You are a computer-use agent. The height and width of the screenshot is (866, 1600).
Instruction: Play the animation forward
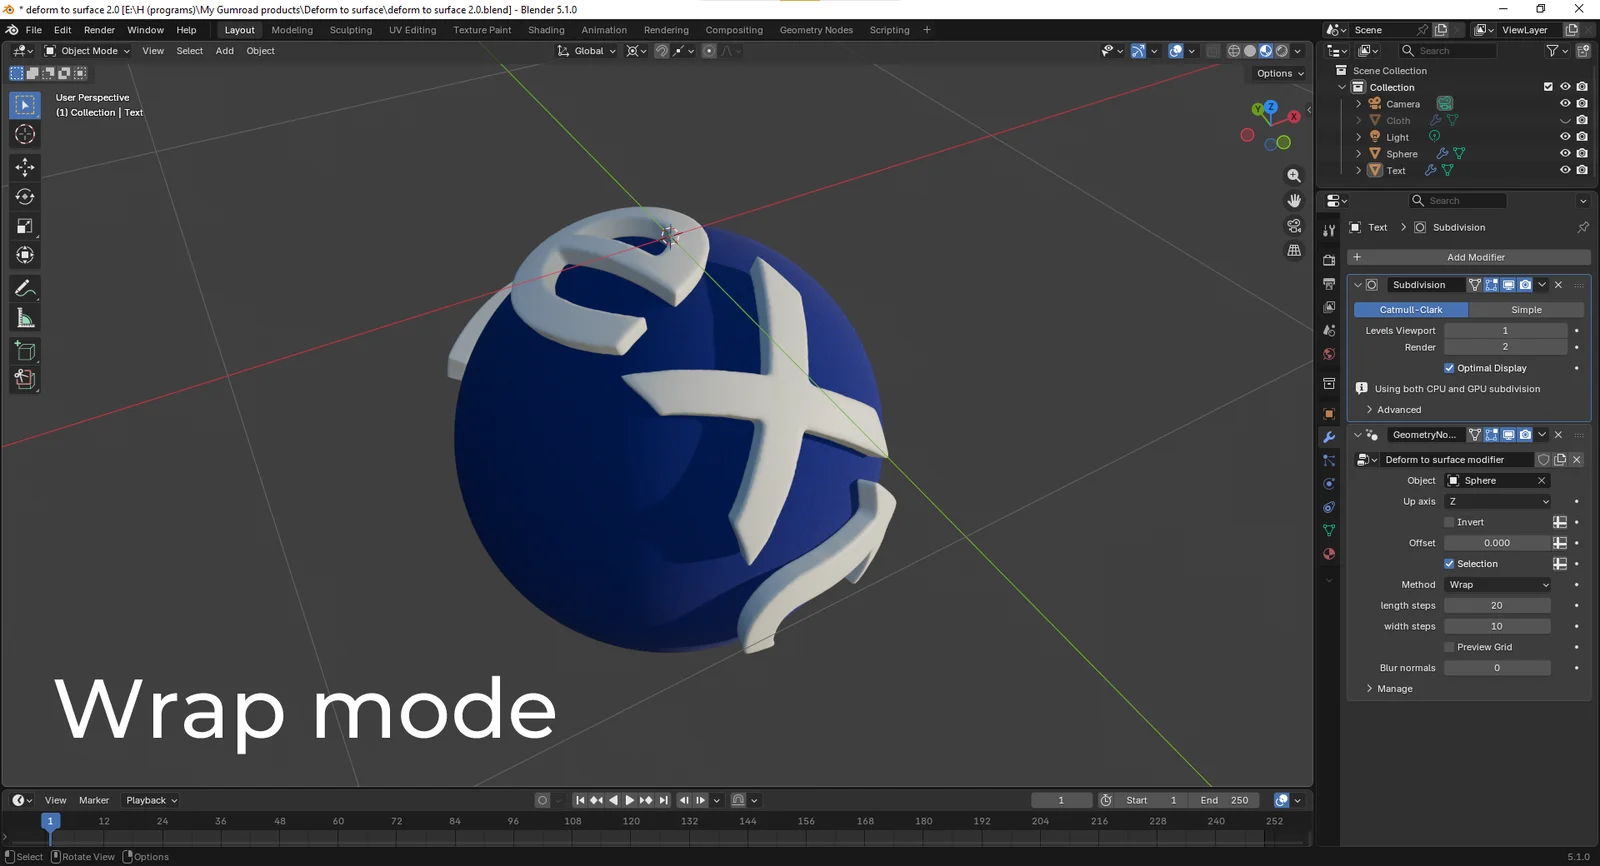click(x=629, y=800)
